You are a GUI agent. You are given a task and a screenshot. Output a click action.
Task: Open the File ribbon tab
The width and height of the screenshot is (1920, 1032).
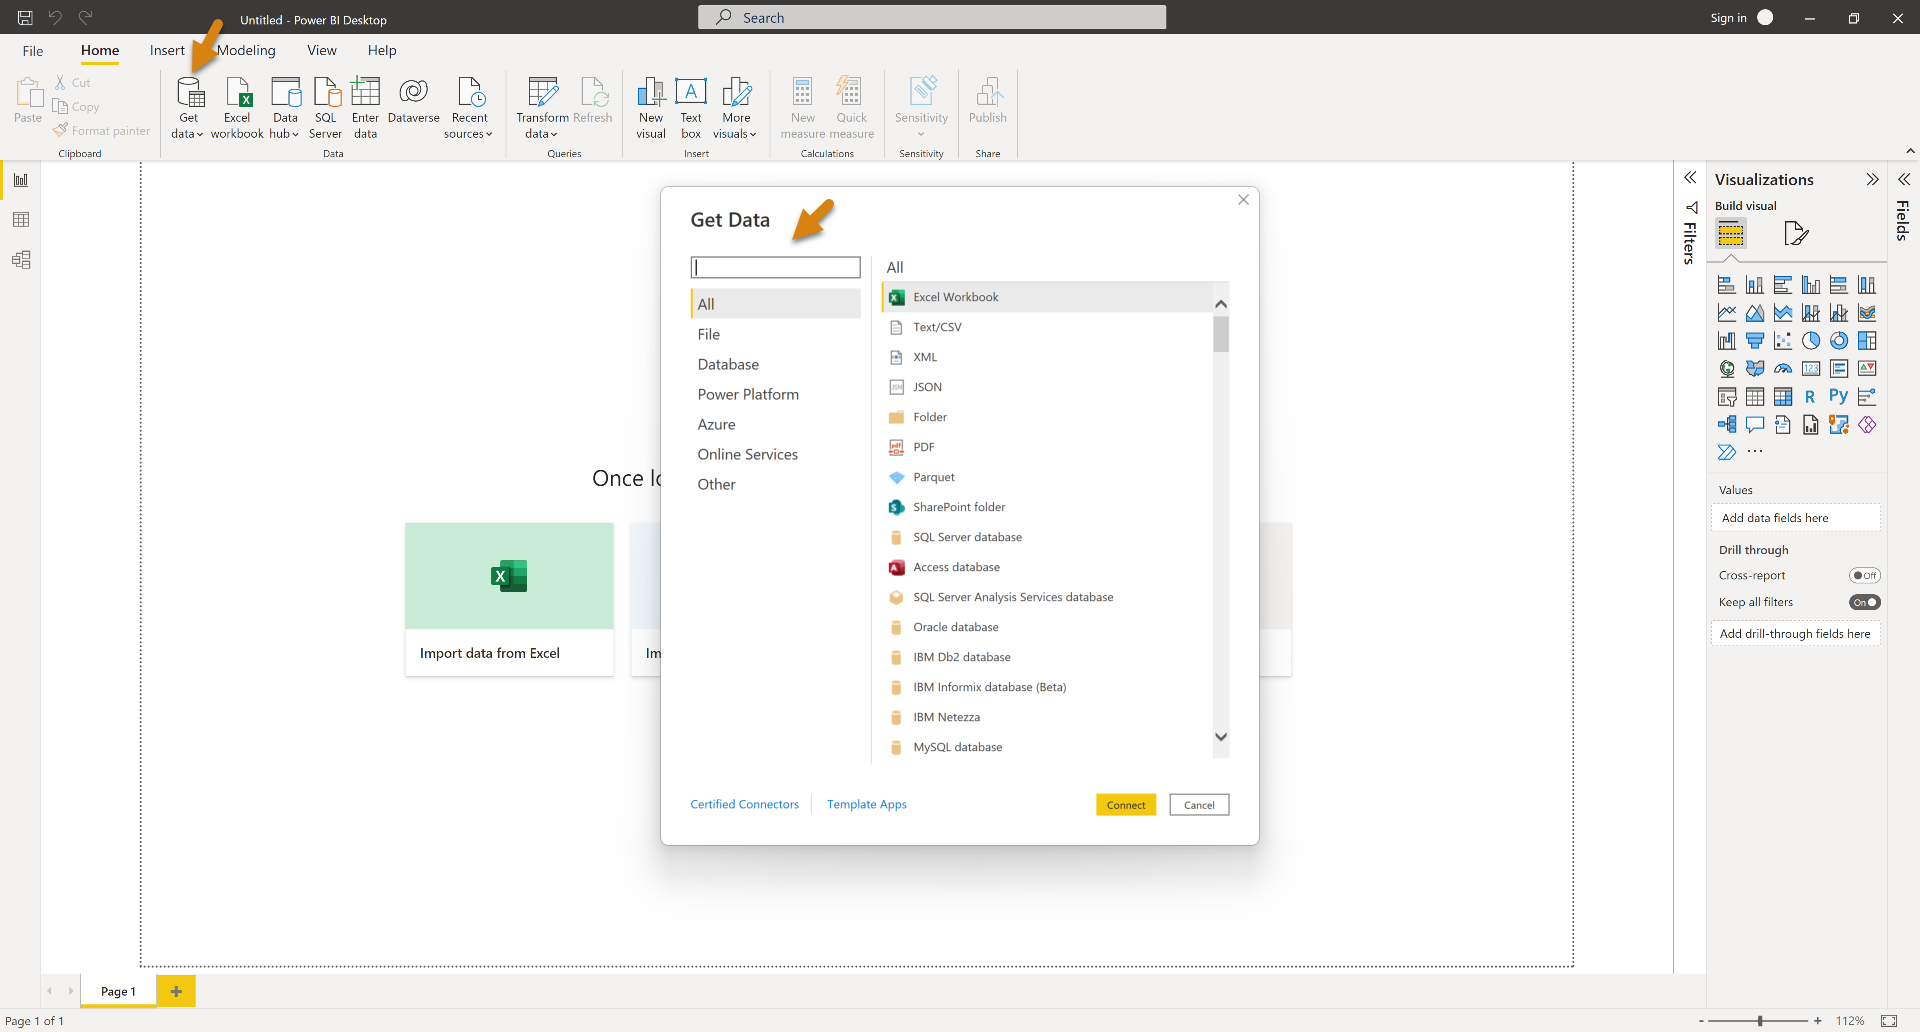click(x=33, y=51)
